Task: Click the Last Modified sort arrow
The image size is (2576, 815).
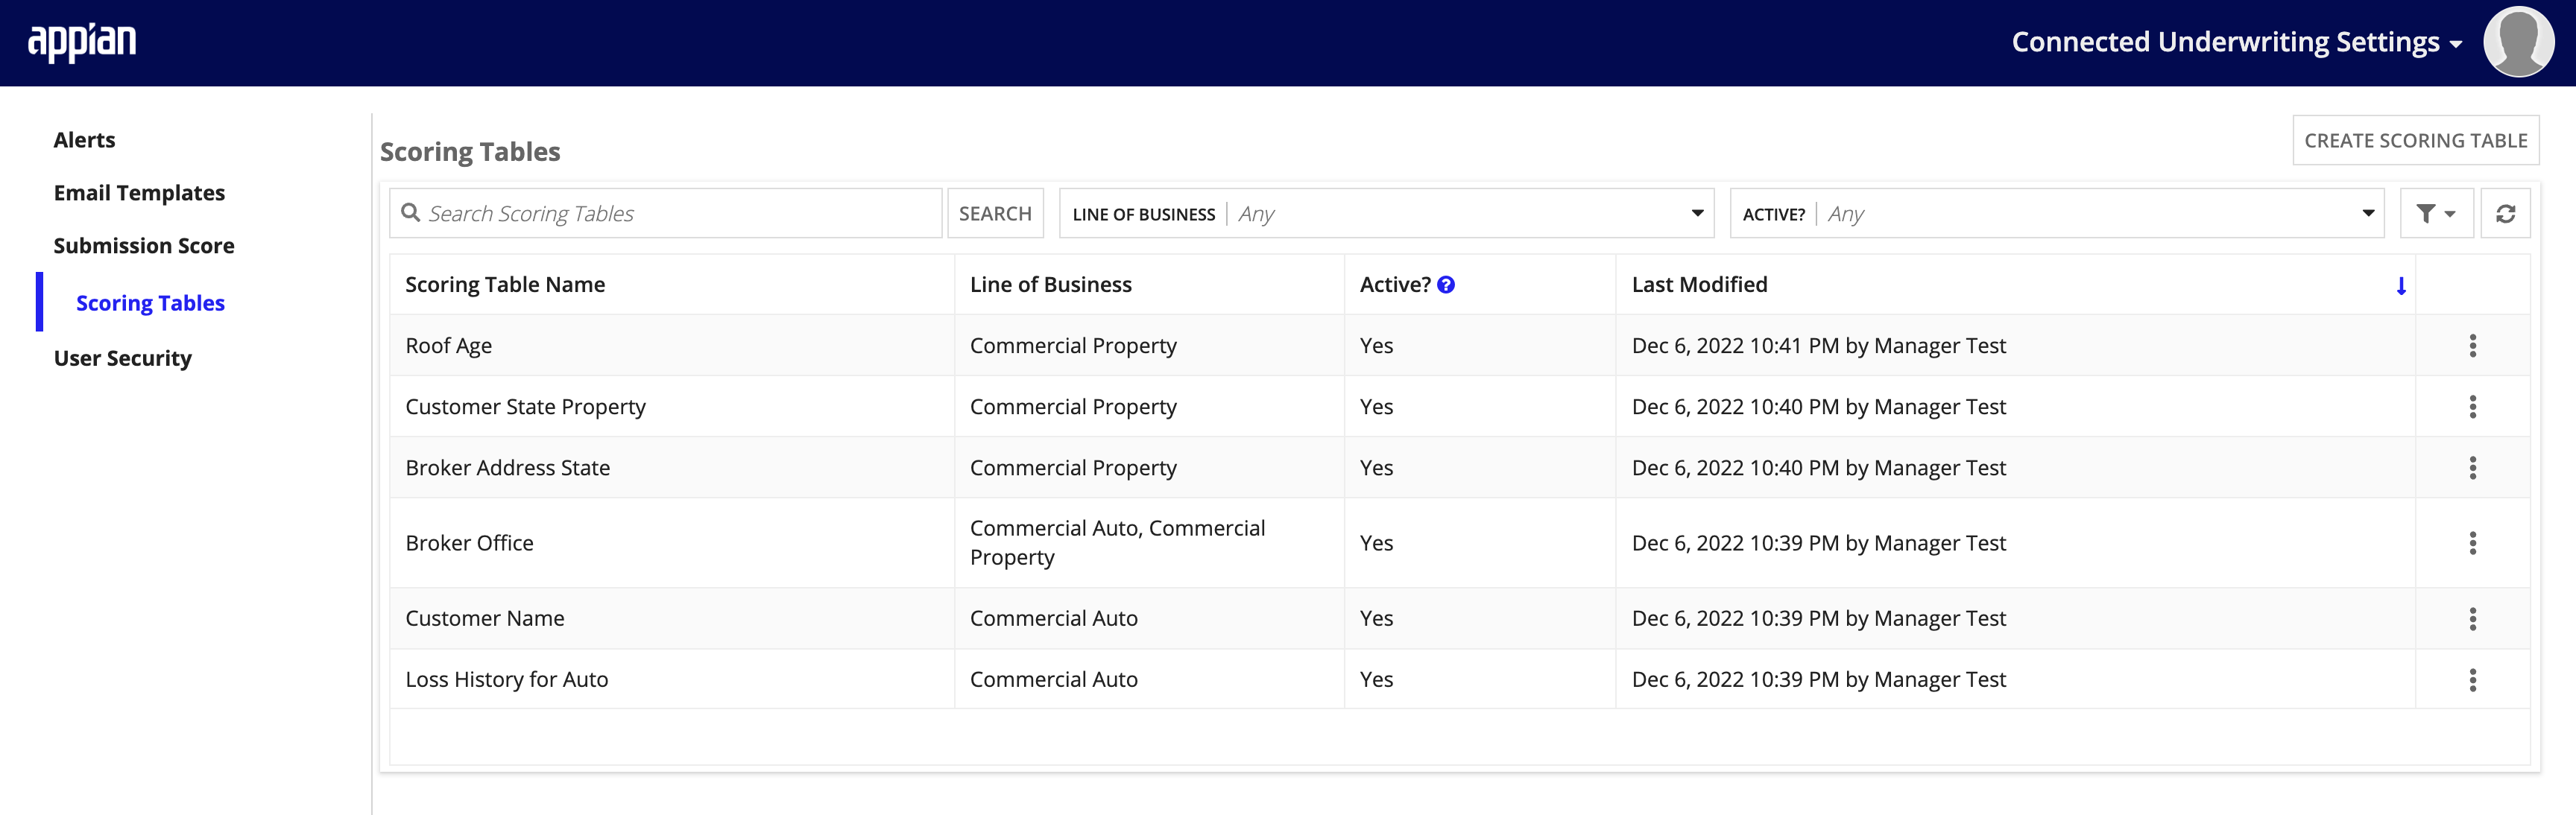Action: (x=2400, y=286)
